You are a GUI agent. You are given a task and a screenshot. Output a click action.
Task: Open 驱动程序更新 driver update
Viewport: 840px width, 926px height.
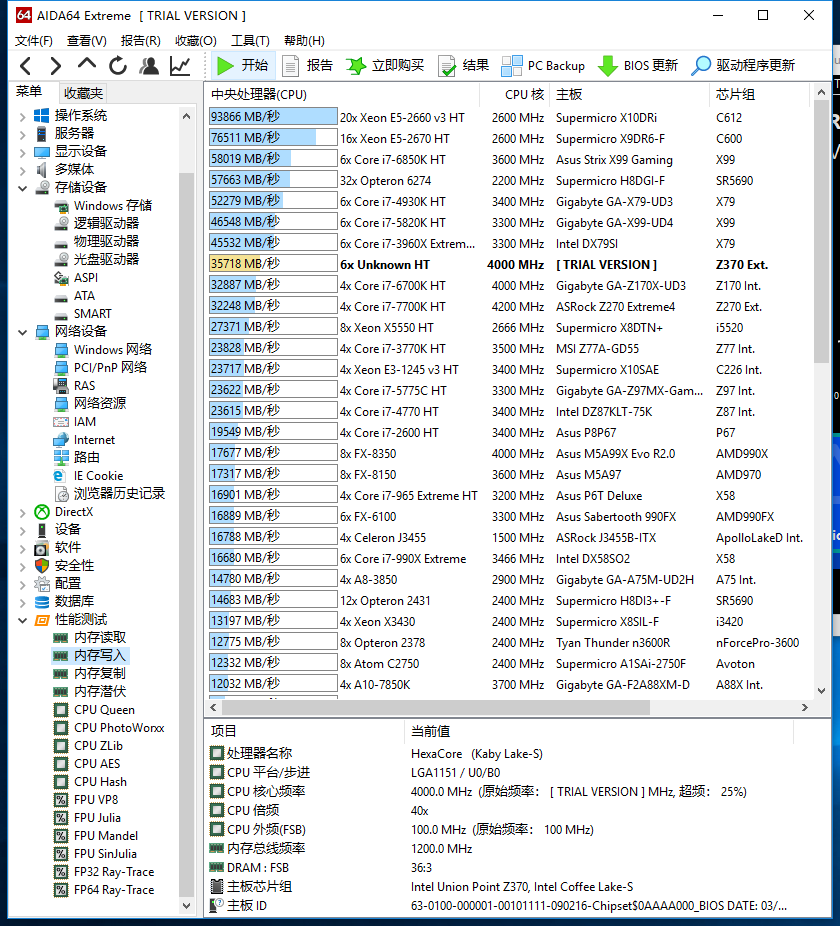point(743,66)
